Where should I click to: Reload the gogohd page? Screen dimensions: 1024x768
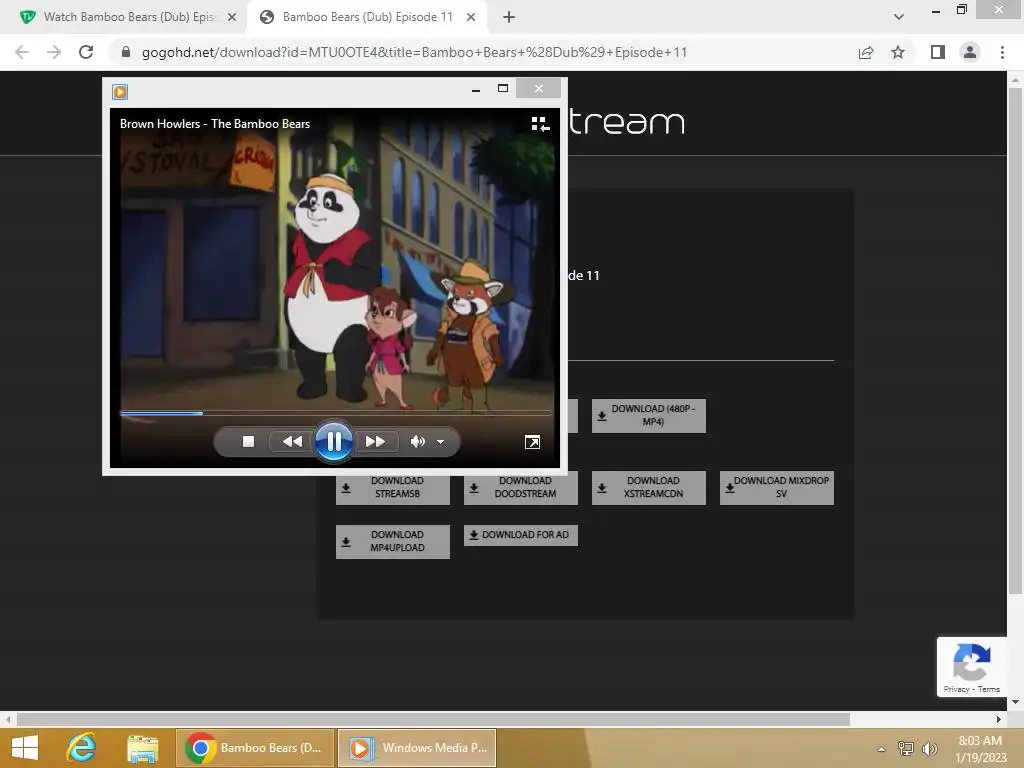click(86, 52)
